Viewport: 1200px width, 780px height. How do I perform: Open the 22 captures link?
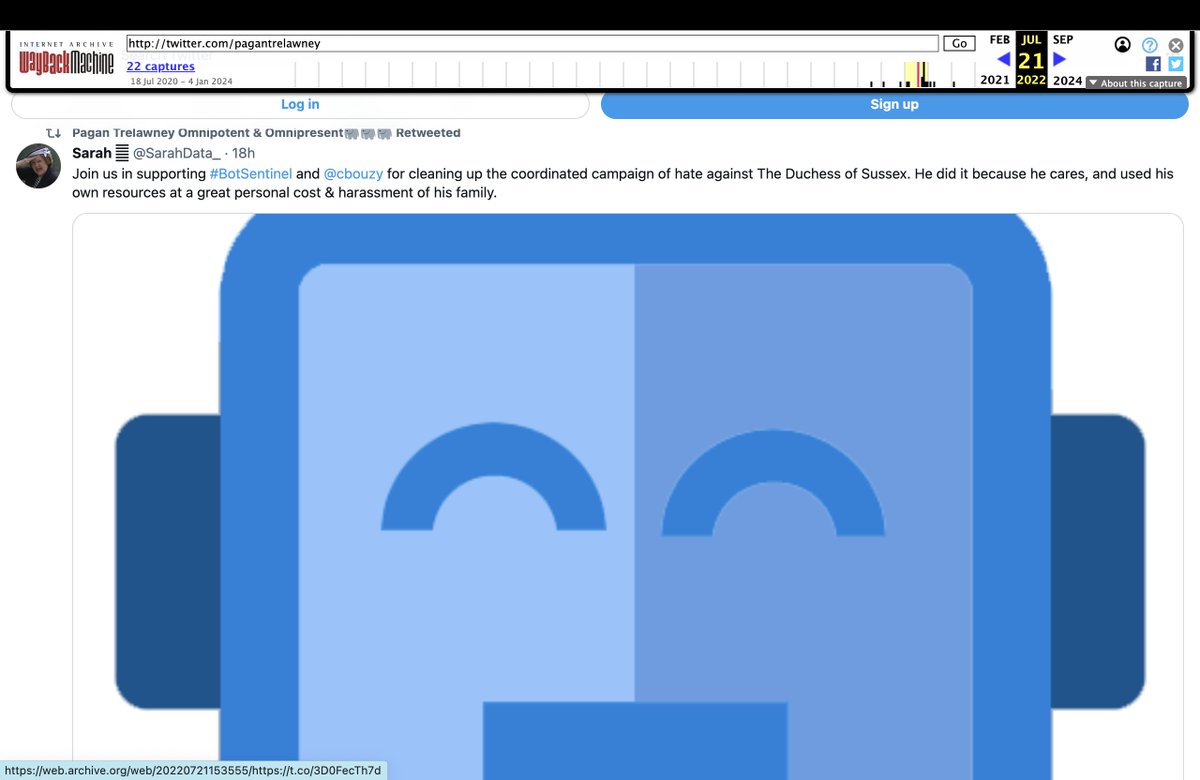coord(160,67)
